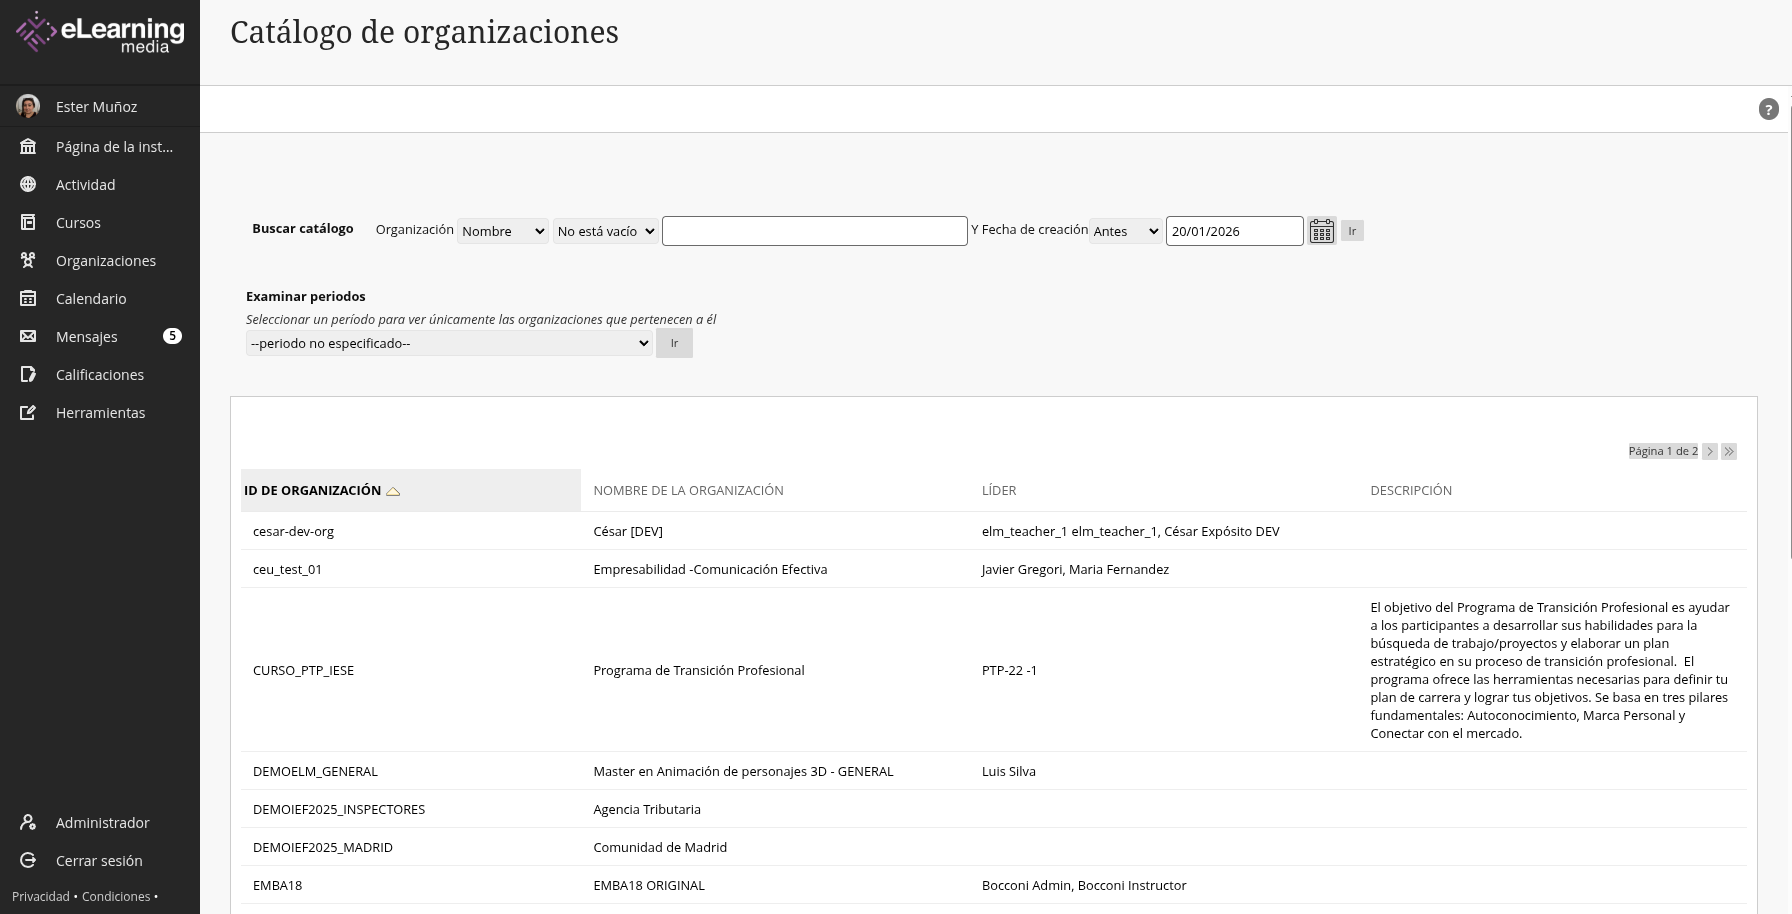1792x914 pixels.
Task: Click the Calificaciones gradebook icon
Action: tap(28, 374)
